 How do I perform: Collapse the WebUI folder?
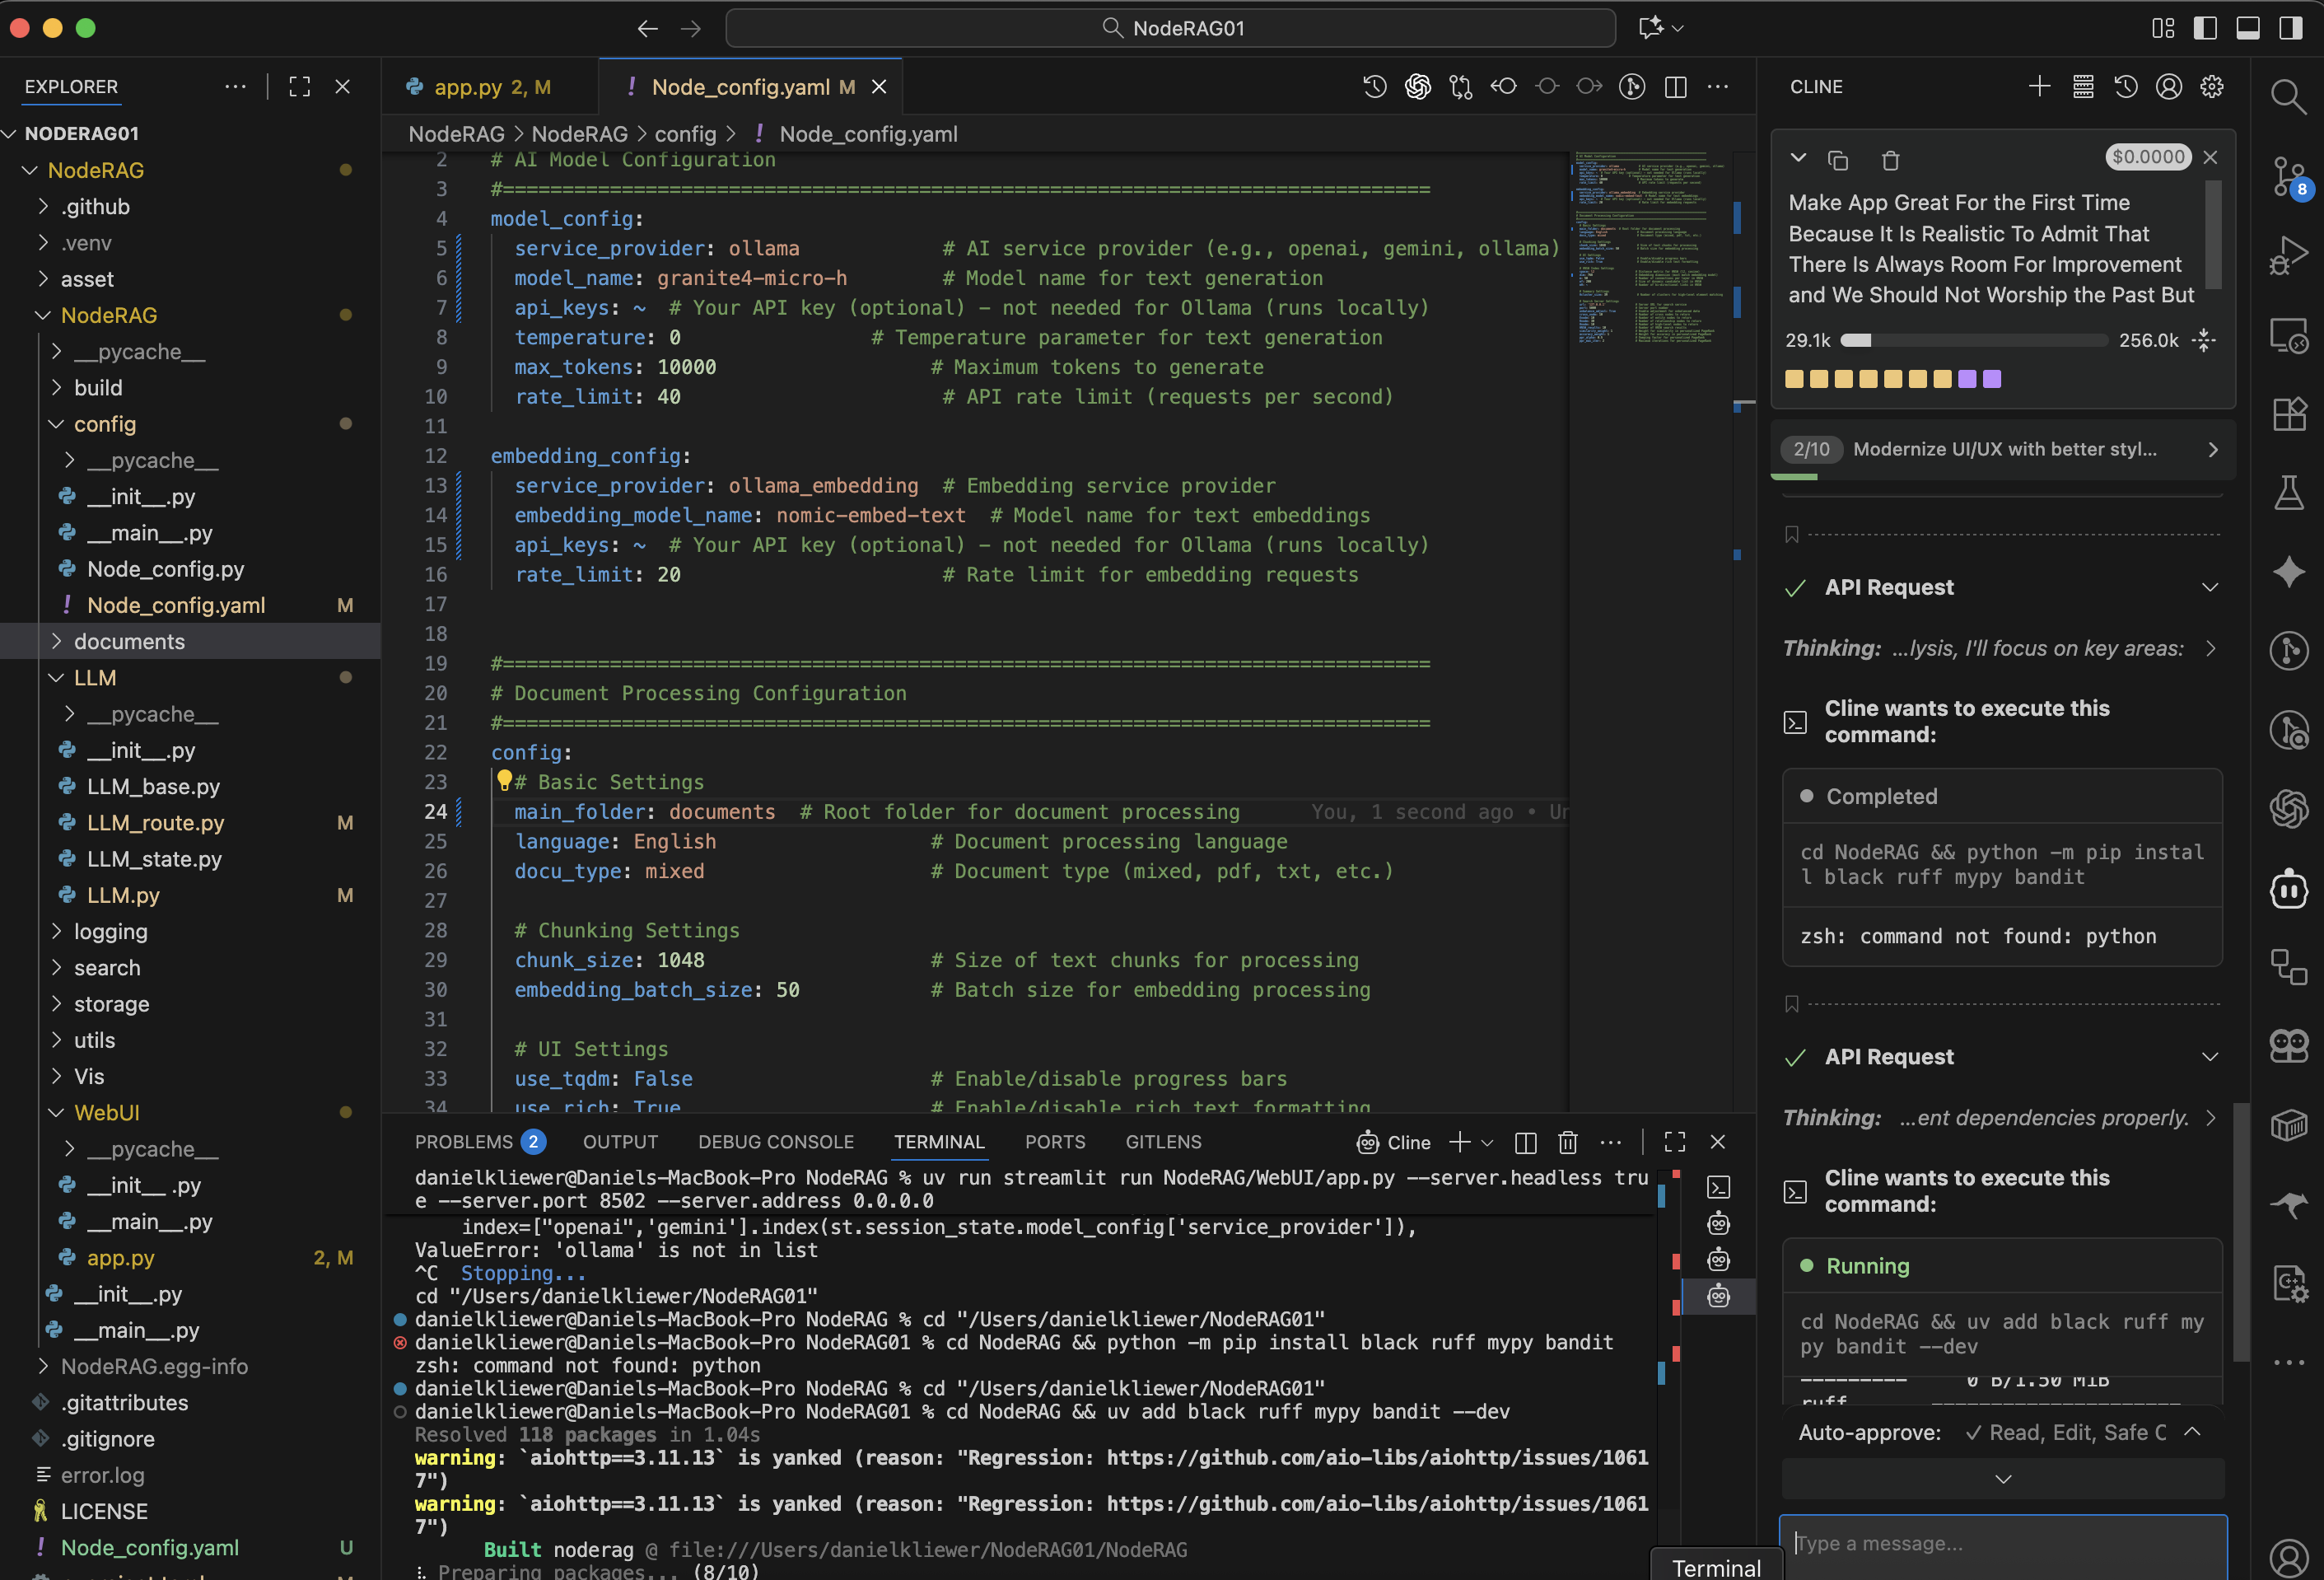point(106,1112)
